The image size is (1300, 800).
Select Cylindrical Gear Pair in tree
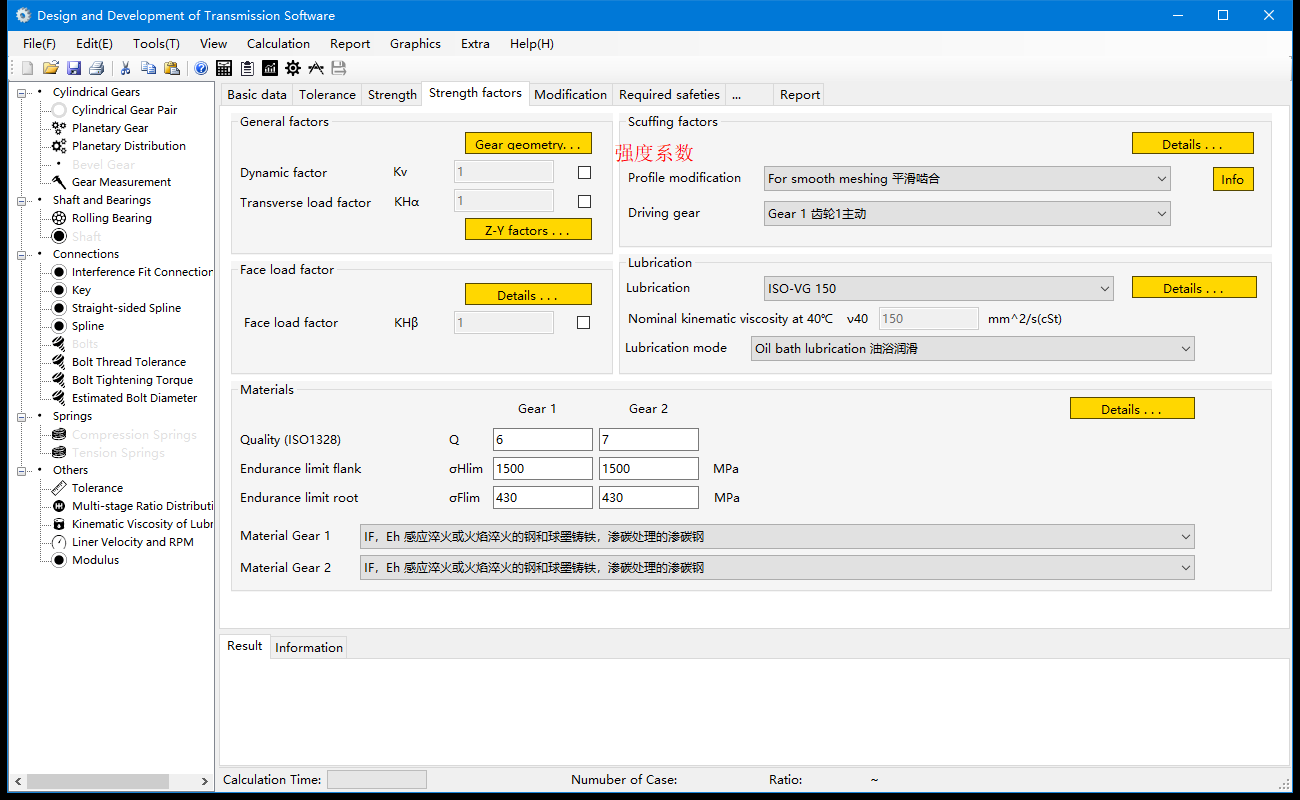click(x=124, y=110)
